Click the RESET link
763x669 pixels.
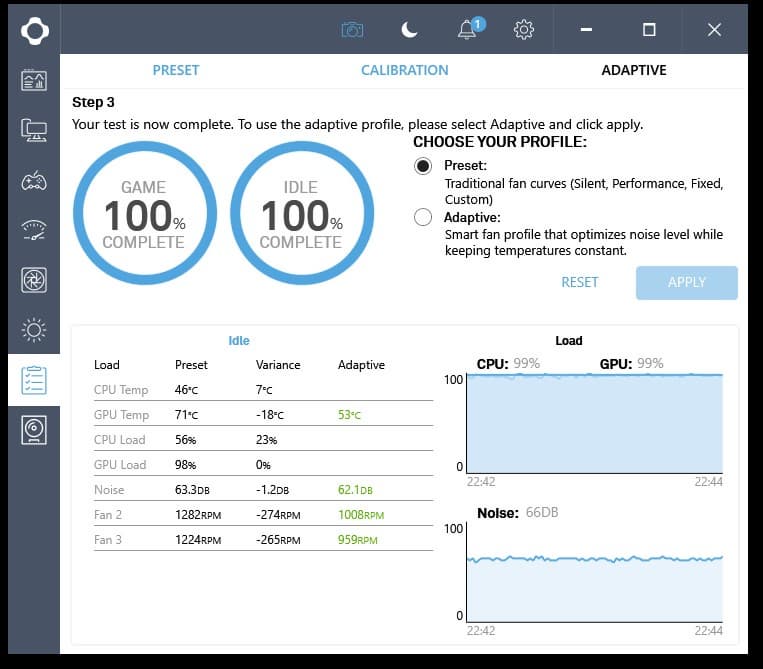click(x=580, y=283)
